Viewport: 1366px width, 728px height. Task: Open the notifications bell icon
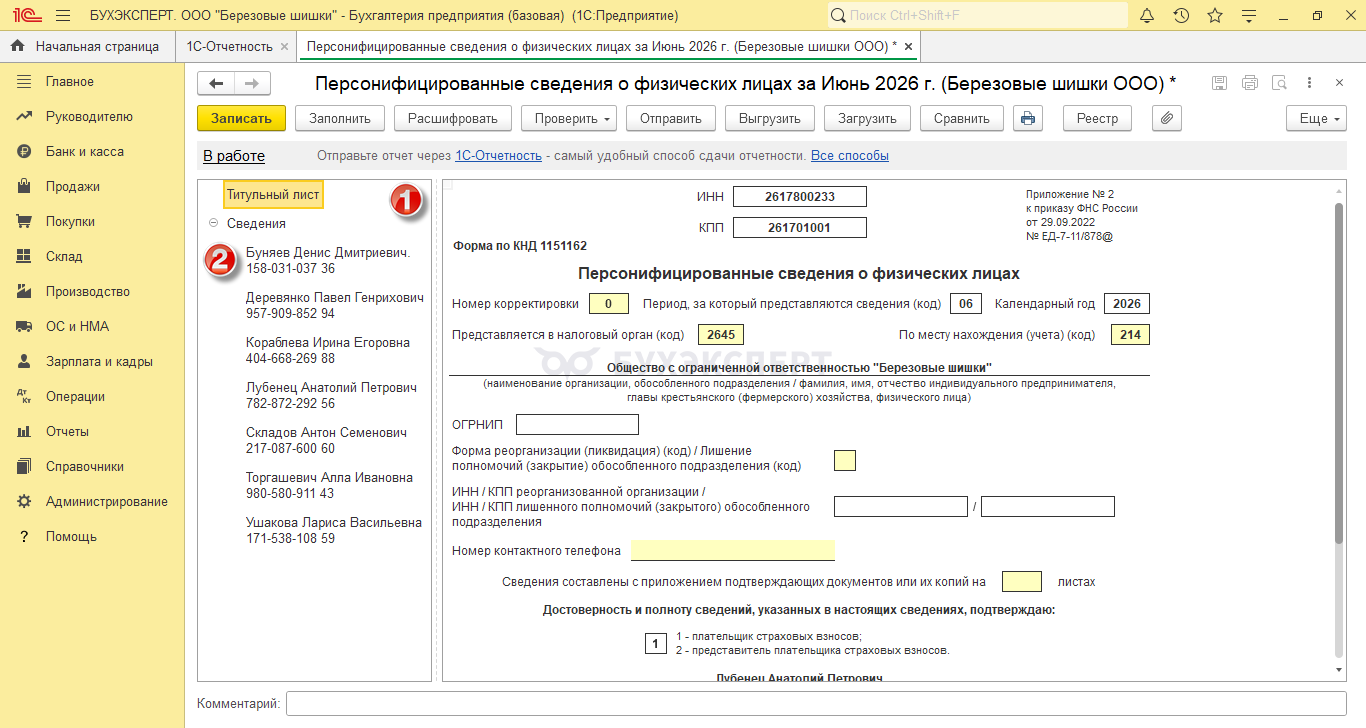[x=1147, y=16]
